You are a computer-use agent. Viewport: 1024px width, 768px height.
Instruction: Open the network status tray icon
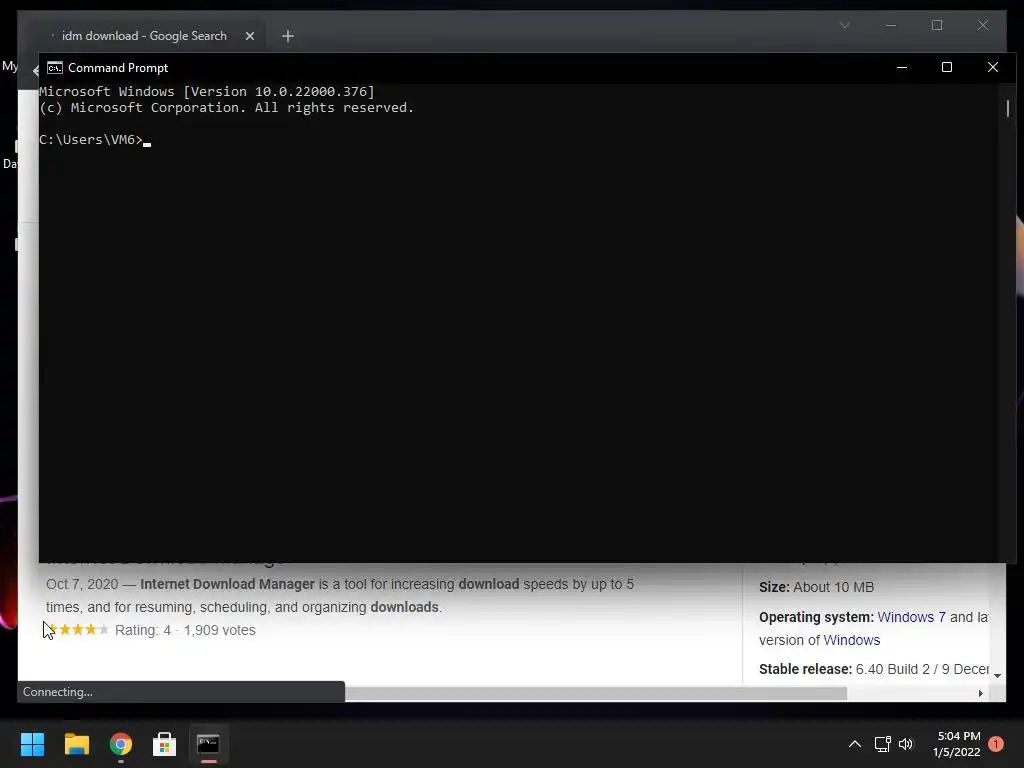point(882,744)
